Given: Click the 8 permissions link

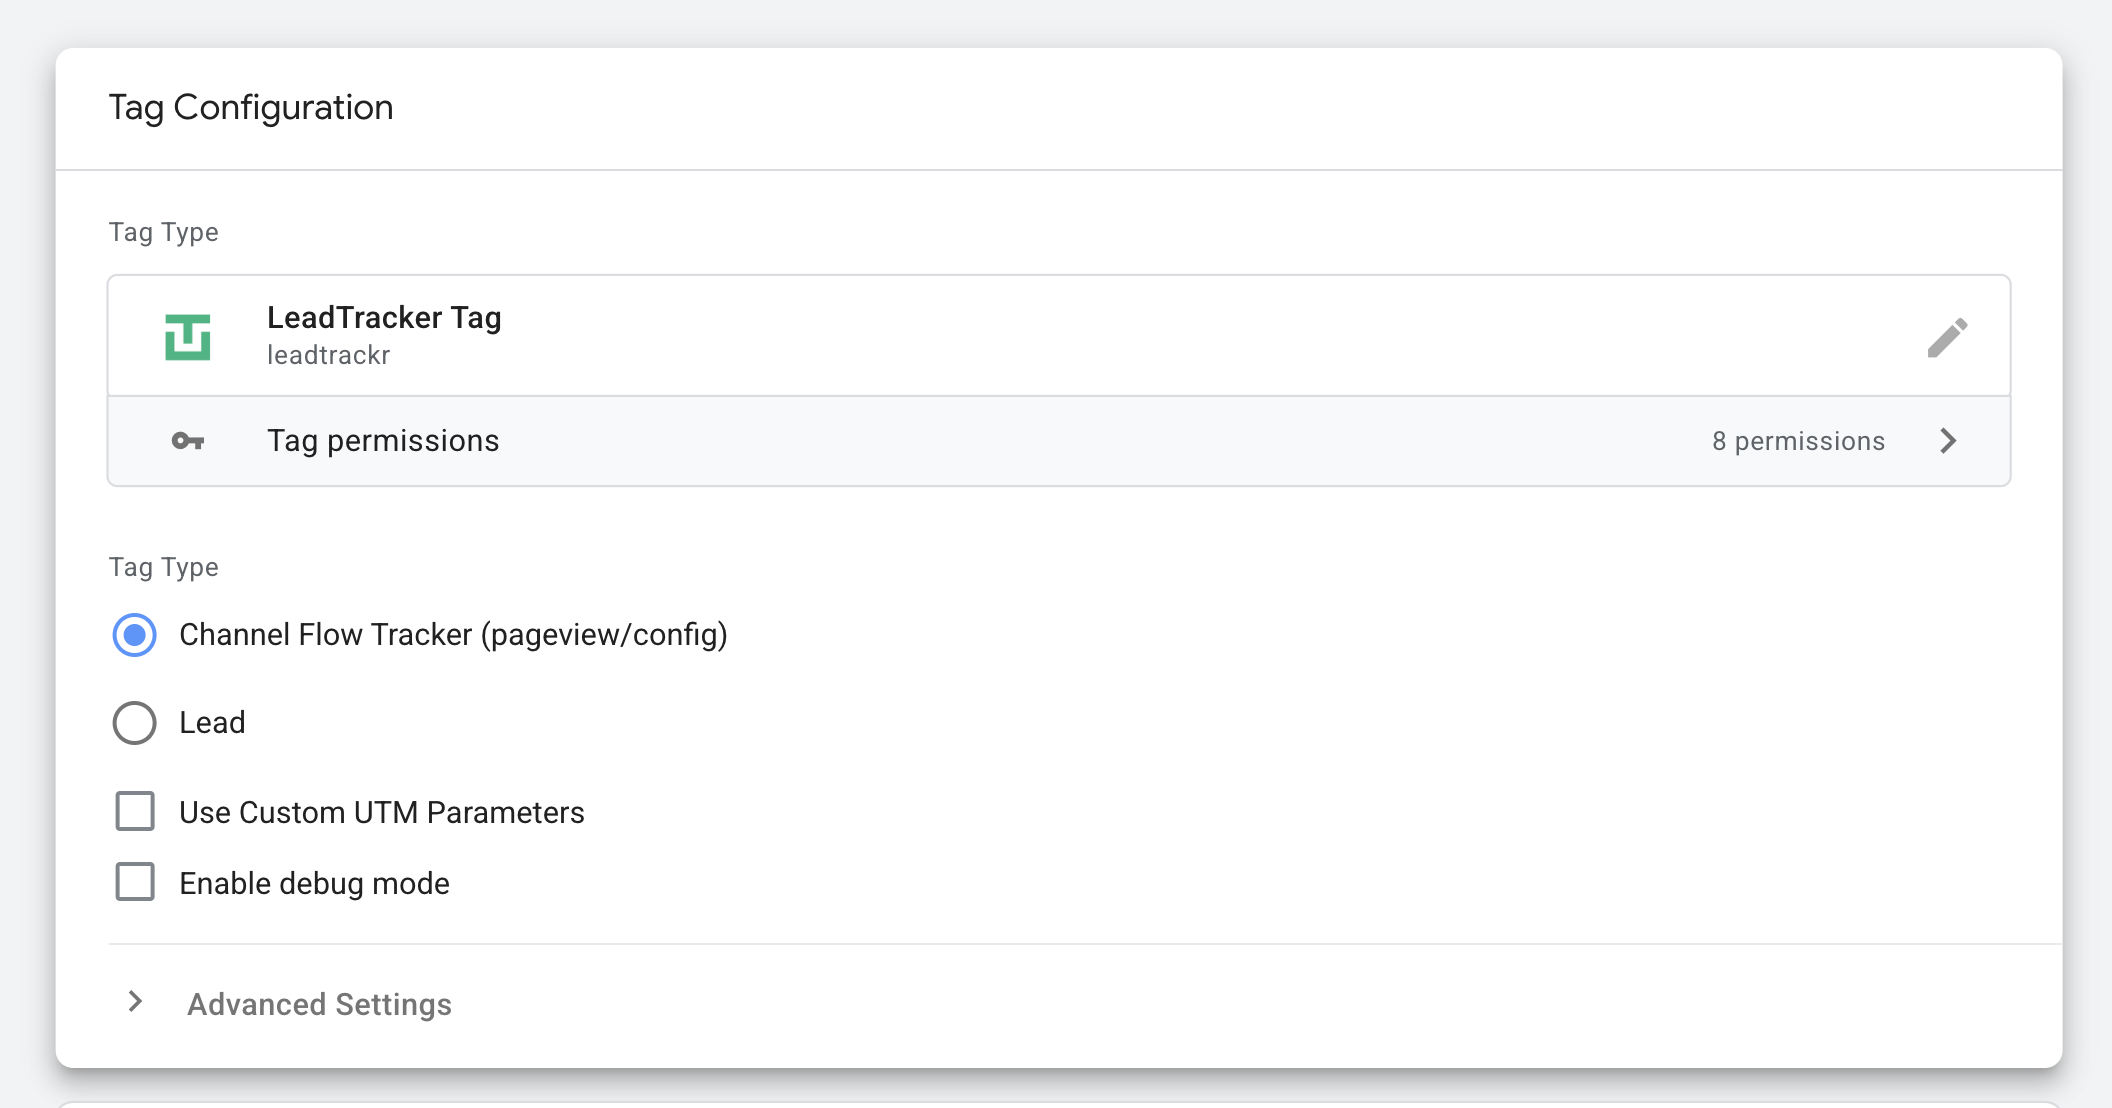Looking at the screenshot, I should pyautogui.click(x=1799, y=441).
